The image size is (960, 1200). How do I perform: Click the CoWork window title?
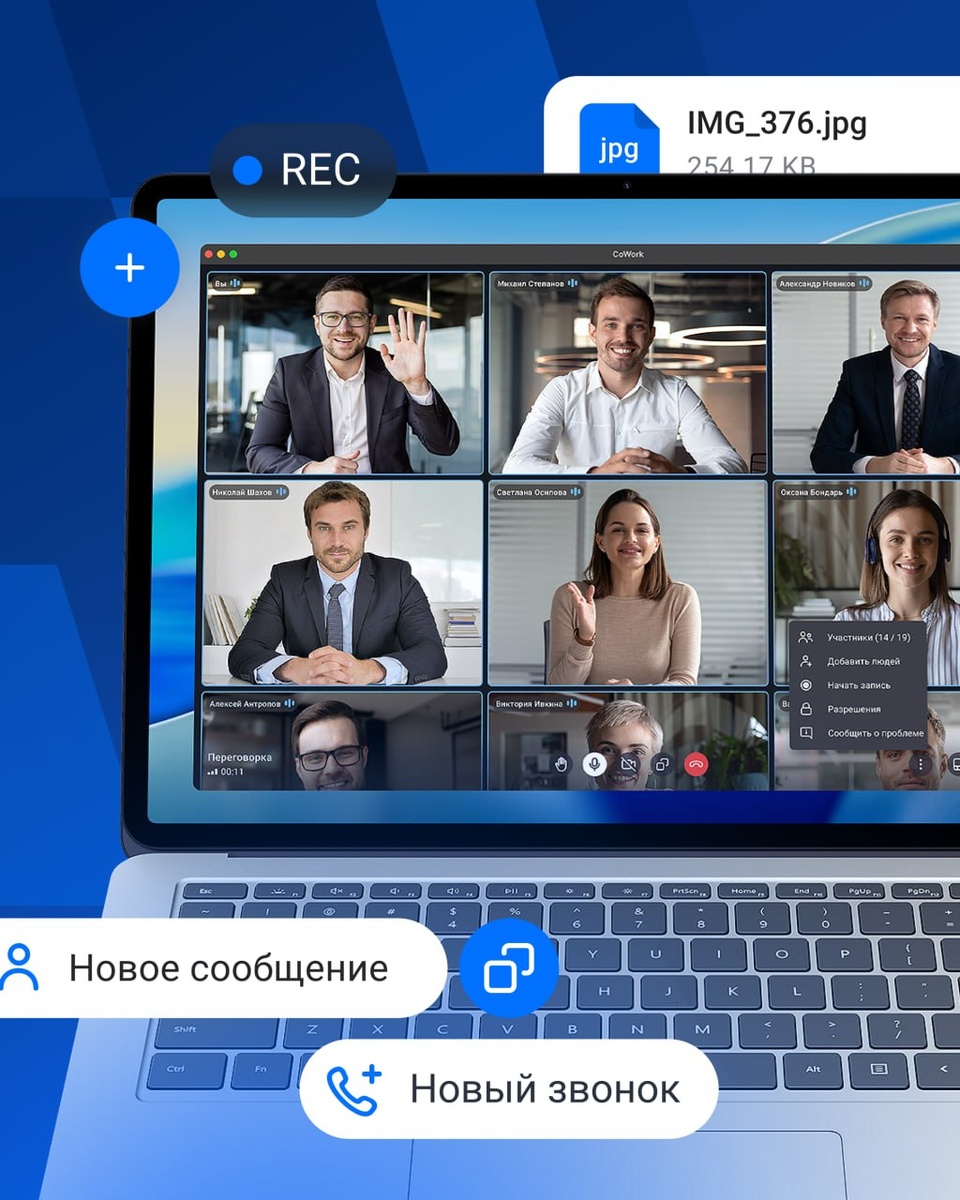pyautogui.click(x=628, y=254)
